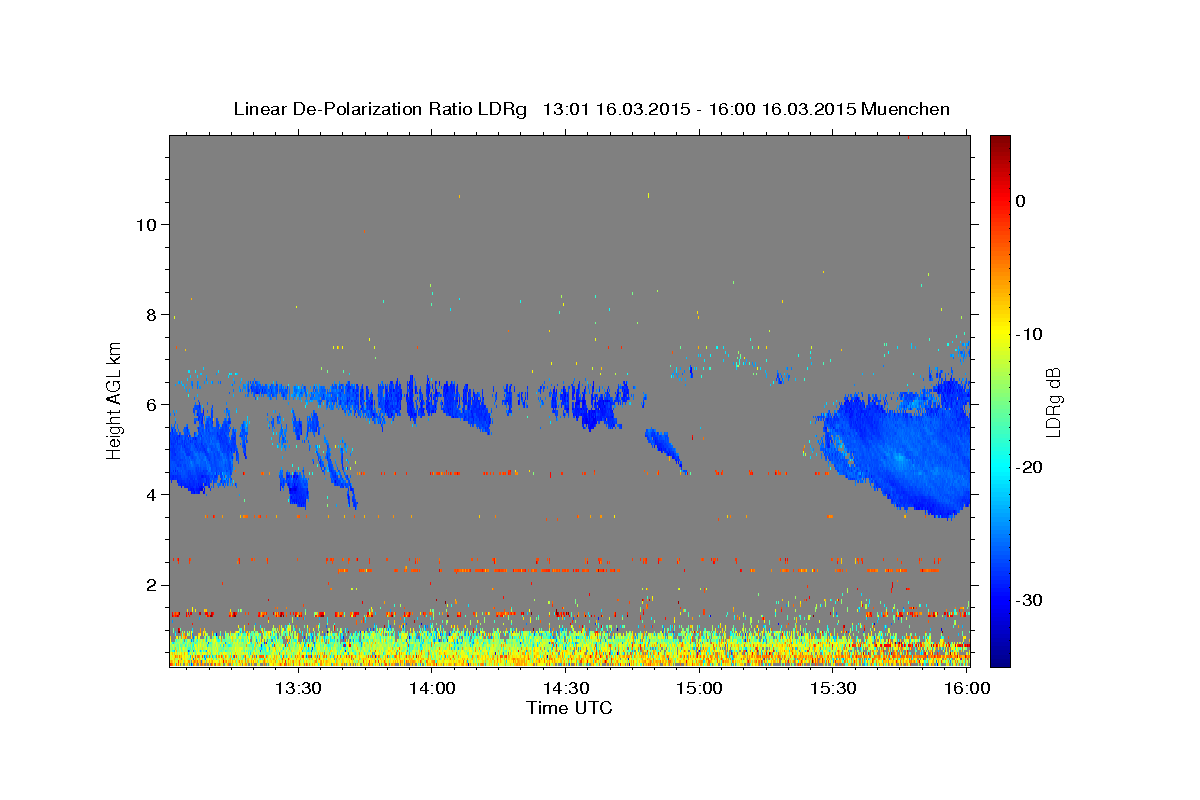Select the 15:30 time axis label
Screen dimensions: 1200x800
[x=833, y=689]
